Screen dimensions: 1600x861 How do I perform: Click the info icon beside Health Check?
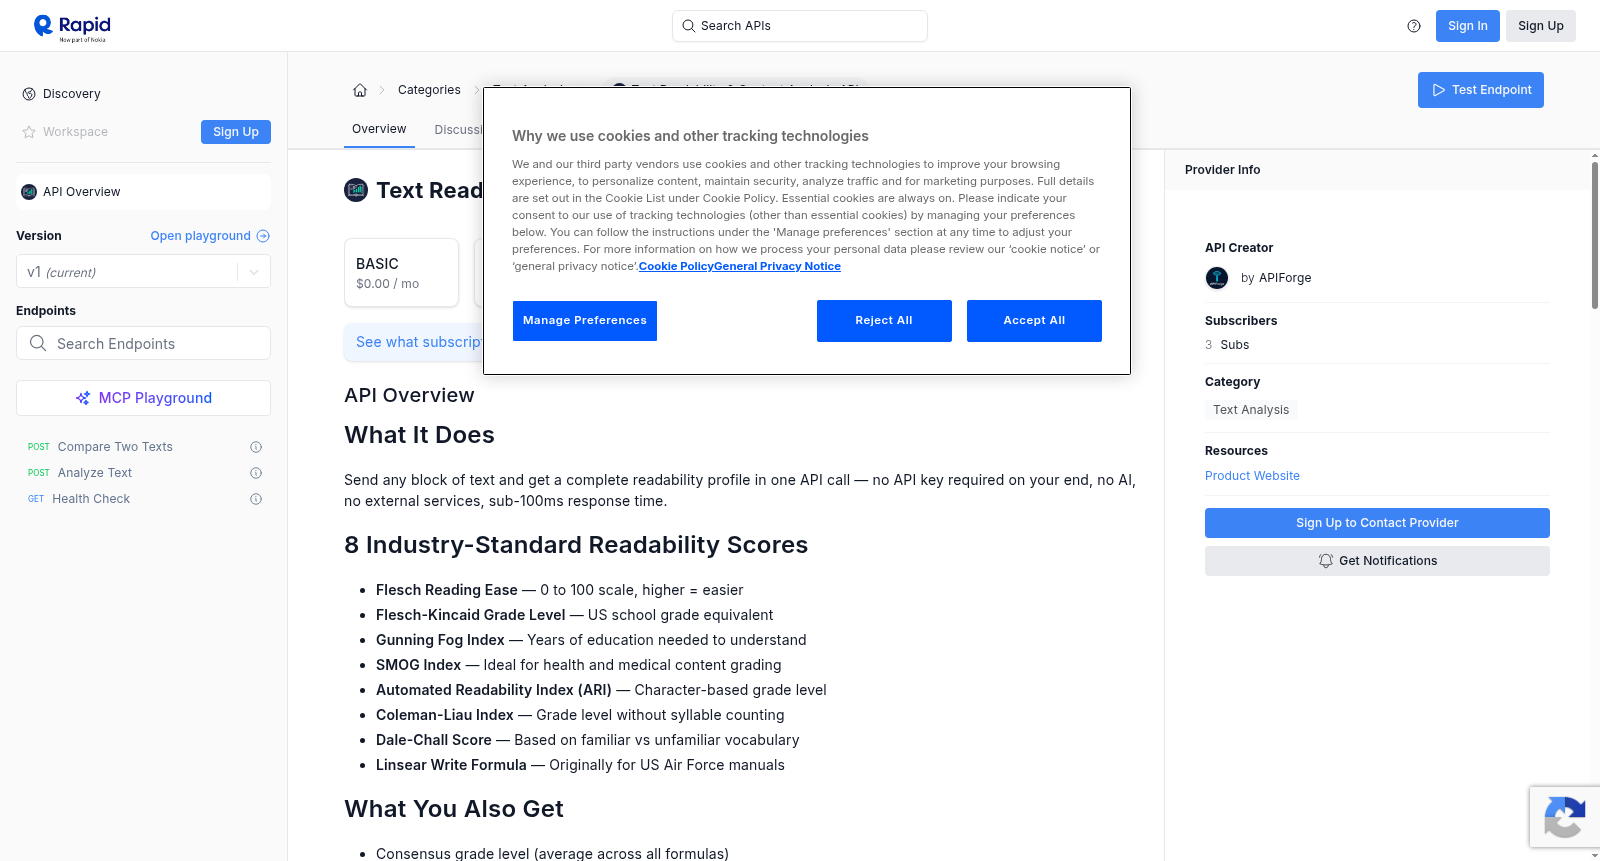(256, 499)
